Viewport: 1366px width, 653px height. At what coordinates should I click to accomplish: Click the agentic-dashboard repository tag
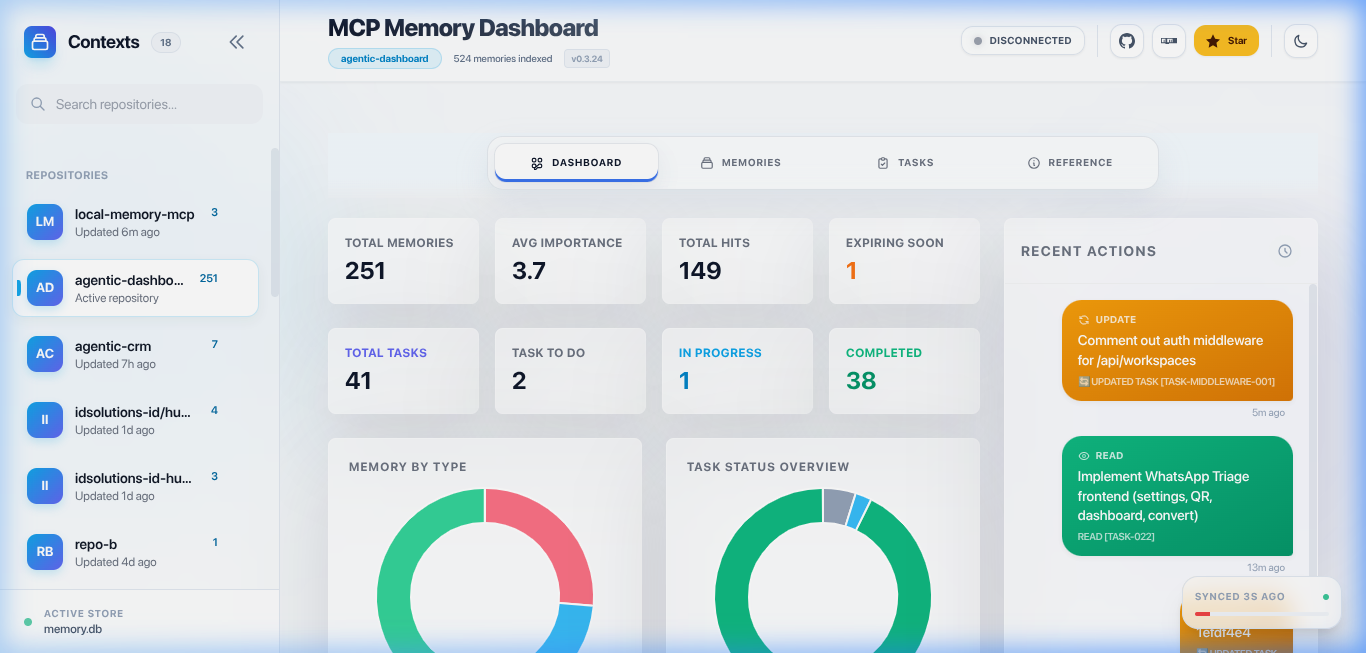[x=385, y=59]
